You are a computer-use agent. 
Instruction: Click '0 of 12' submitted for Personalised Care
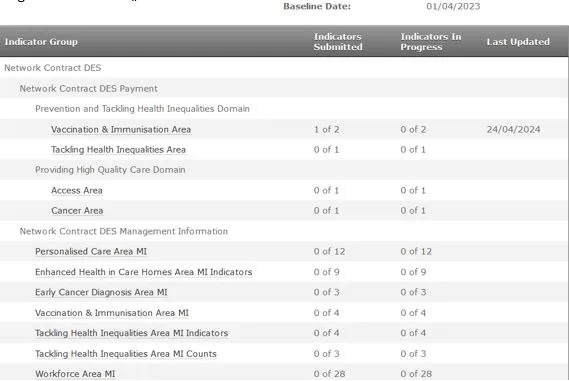pyautogui.click(x=329, y=251)
